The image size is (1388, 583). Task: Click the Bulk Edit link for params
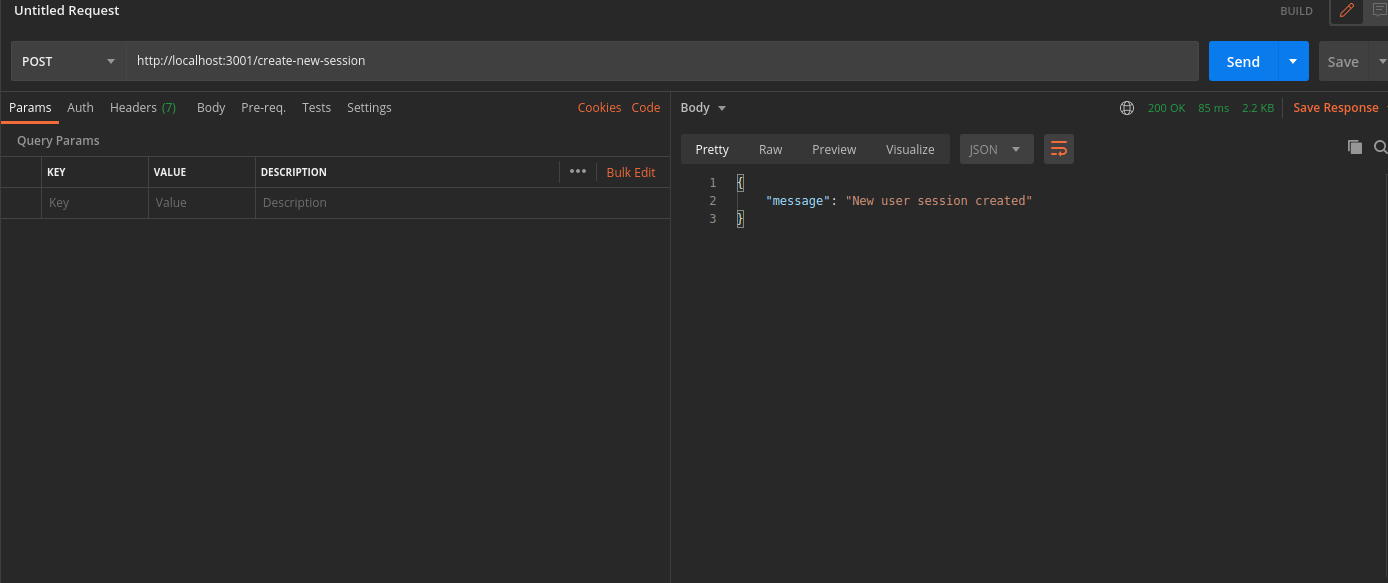coord(631,171)
